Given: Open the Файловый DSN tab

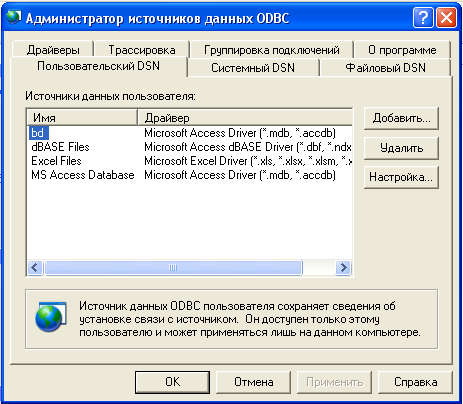Looking at the screenshot, I should [x=386, y=68].
